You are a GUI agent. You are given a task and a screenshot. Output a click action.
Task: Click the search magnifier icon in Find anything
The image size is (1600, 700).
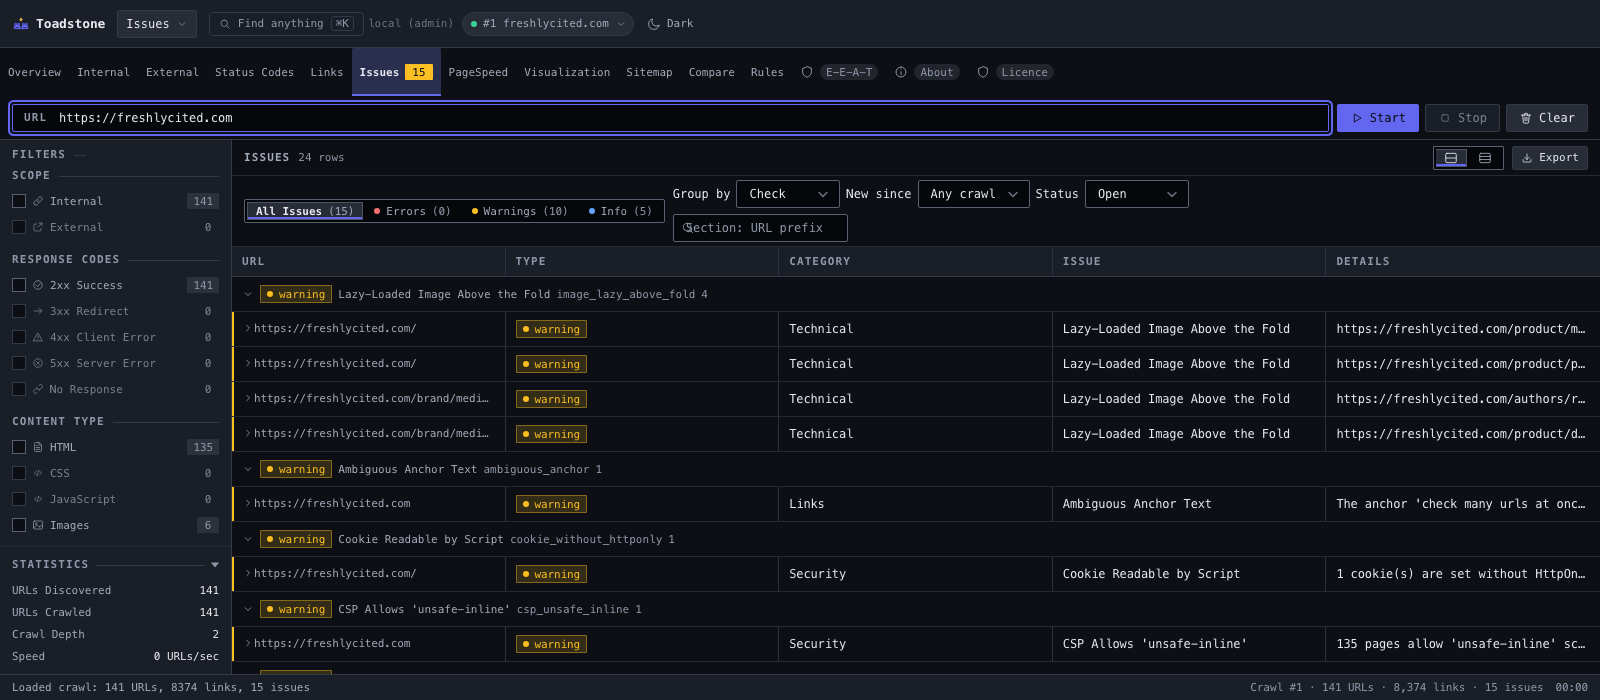tap(225, 24)
